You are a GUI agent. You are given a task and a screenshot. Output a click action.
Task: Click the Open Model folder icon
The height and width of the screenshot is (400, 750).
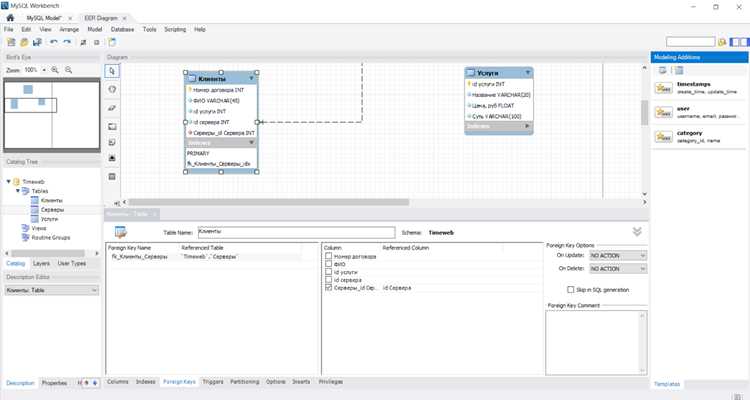coord(24,42)
